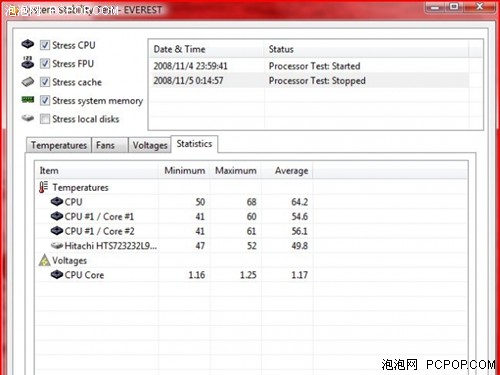Image resolution: width=500 pixels, height=375 pixels.
Task: Click the Average column header
Action: (x=287, y=171)
